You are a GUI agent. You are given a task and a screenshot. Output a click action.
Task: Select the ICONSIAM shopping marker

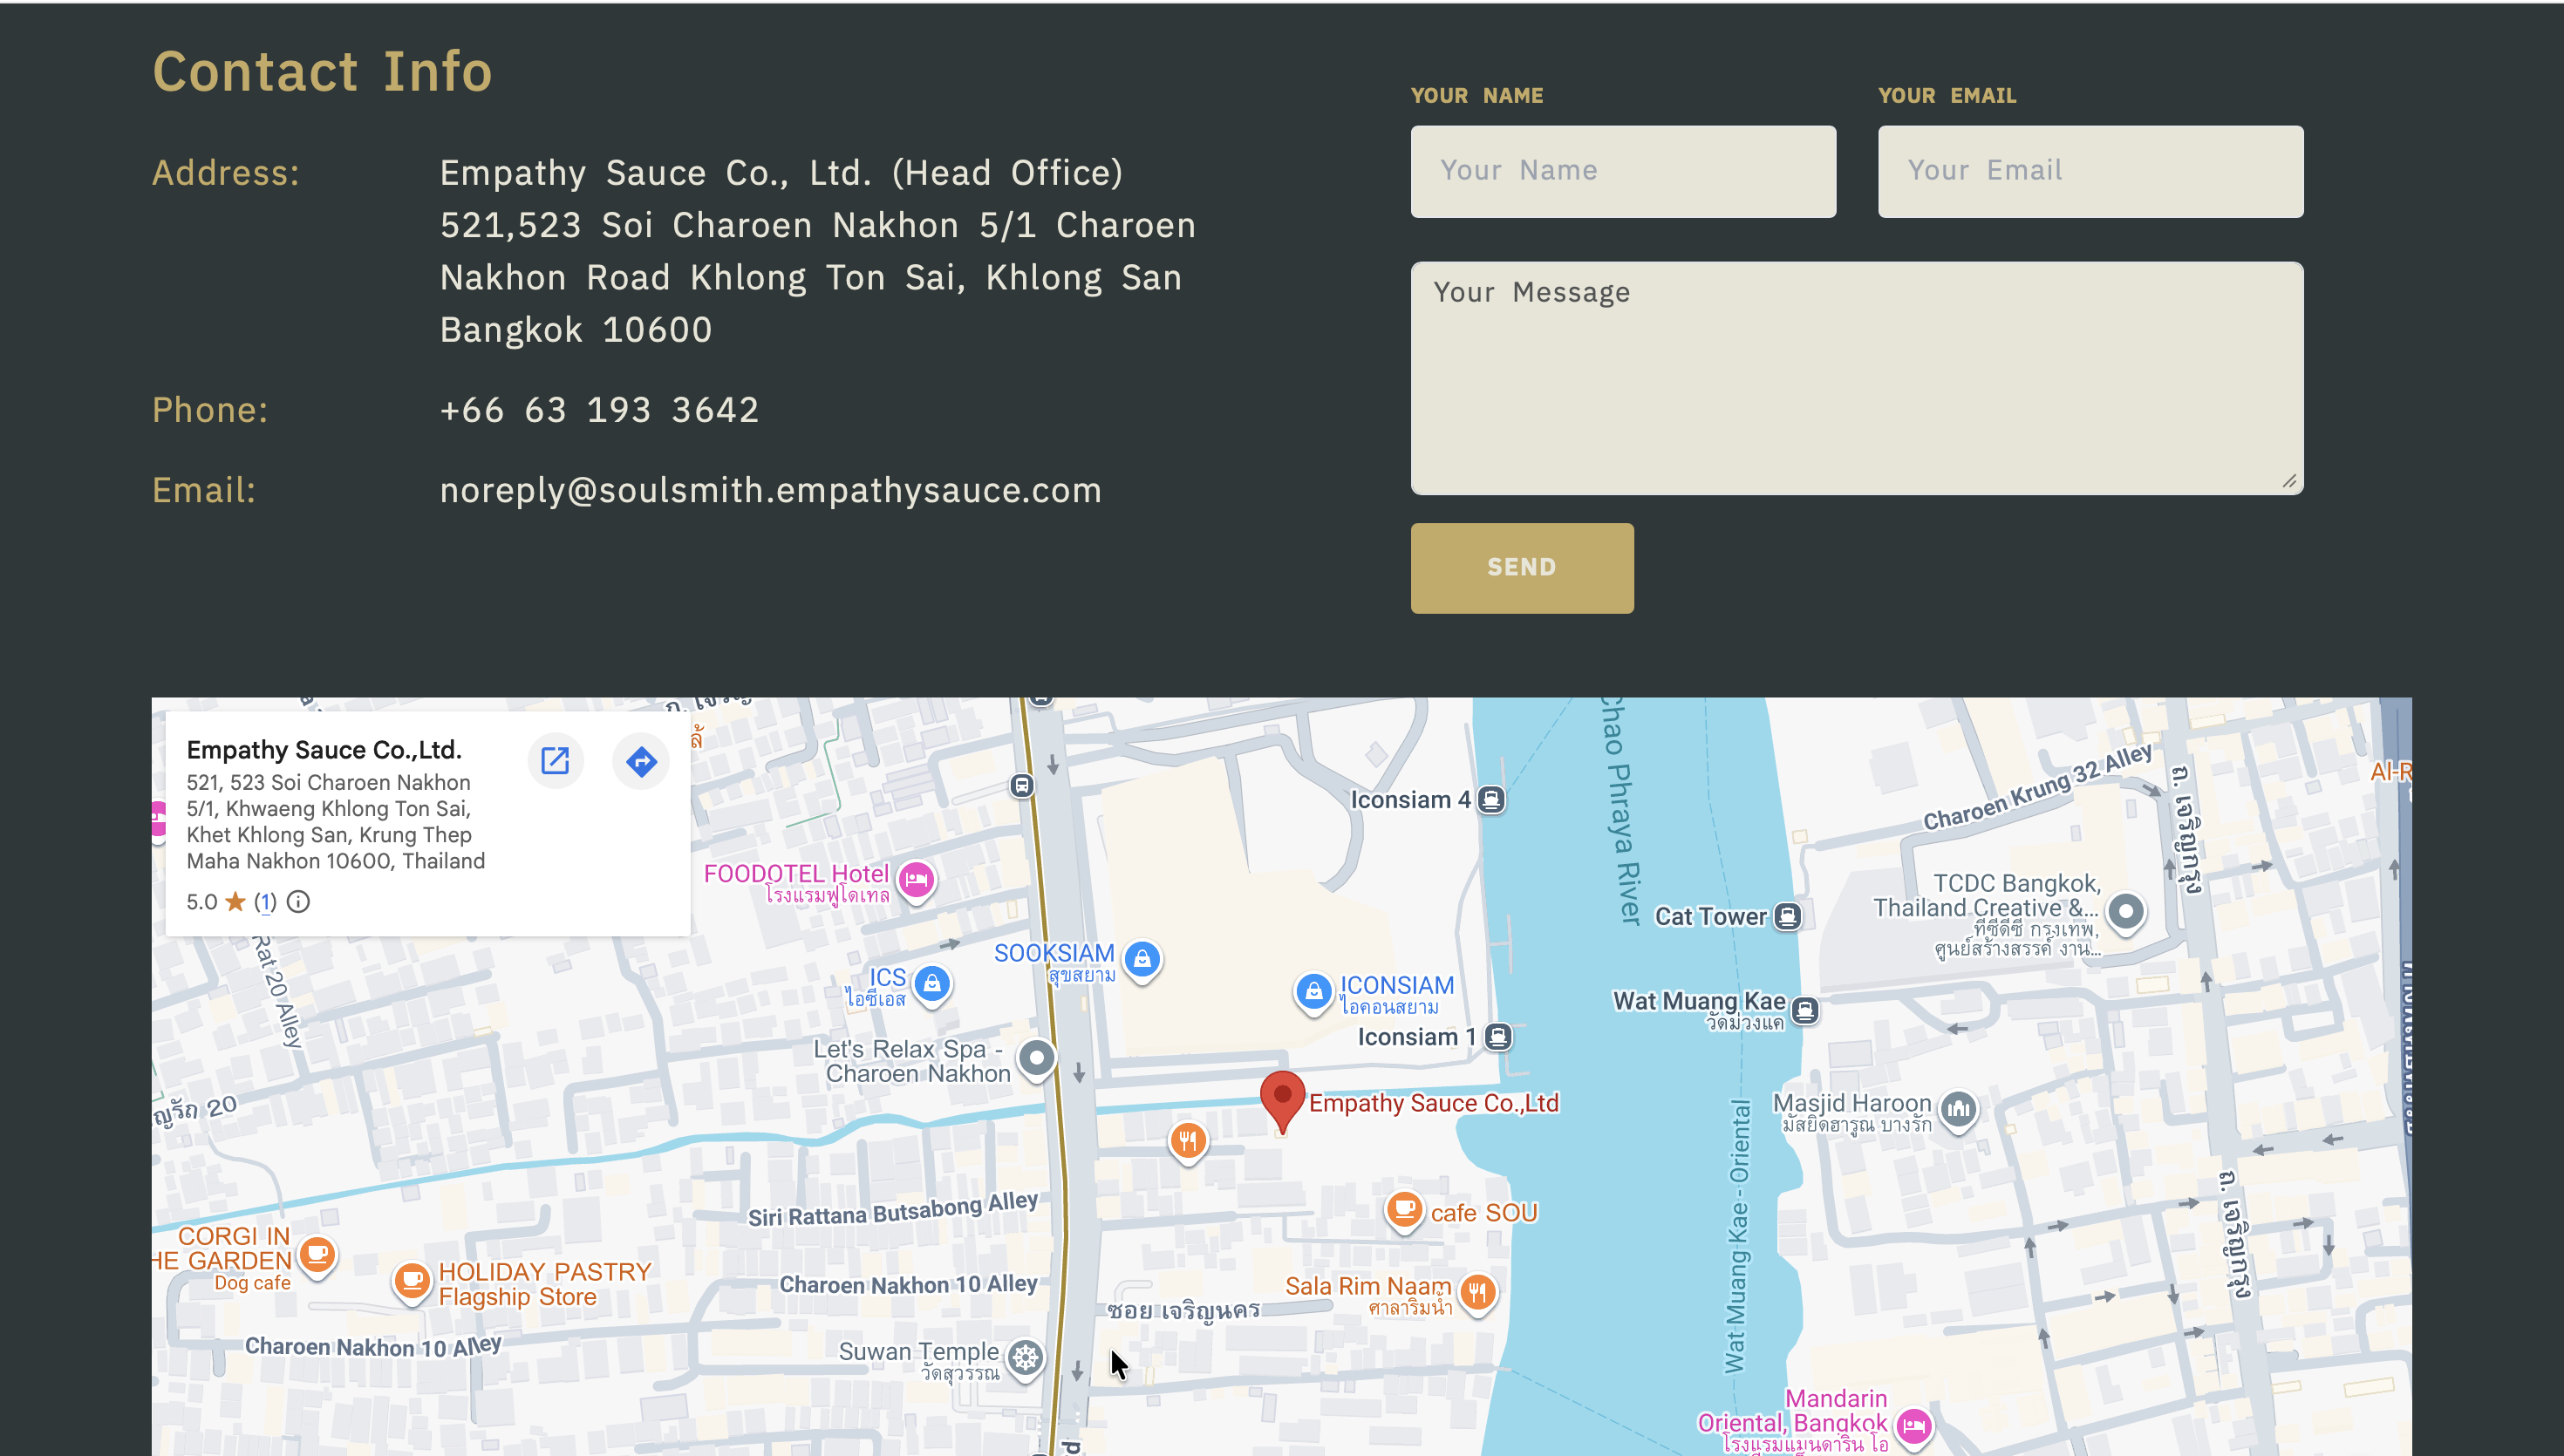1313,992
